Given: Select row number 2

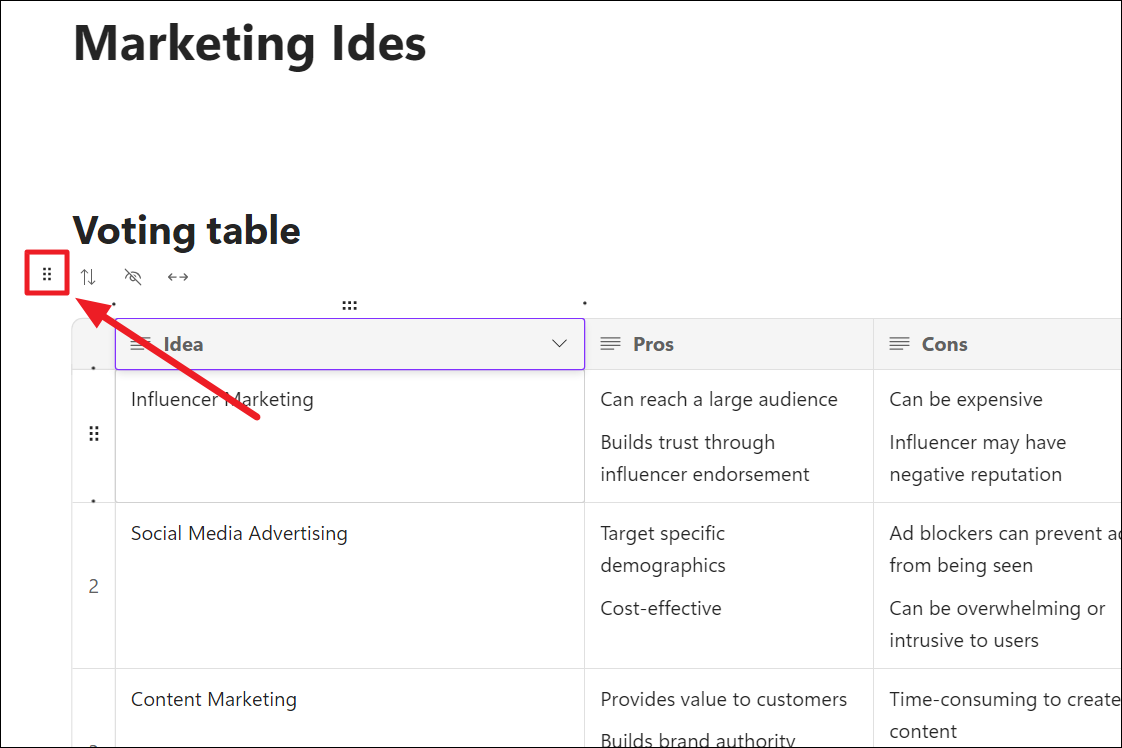Looking at the screenshot, I should click(94, 586).
